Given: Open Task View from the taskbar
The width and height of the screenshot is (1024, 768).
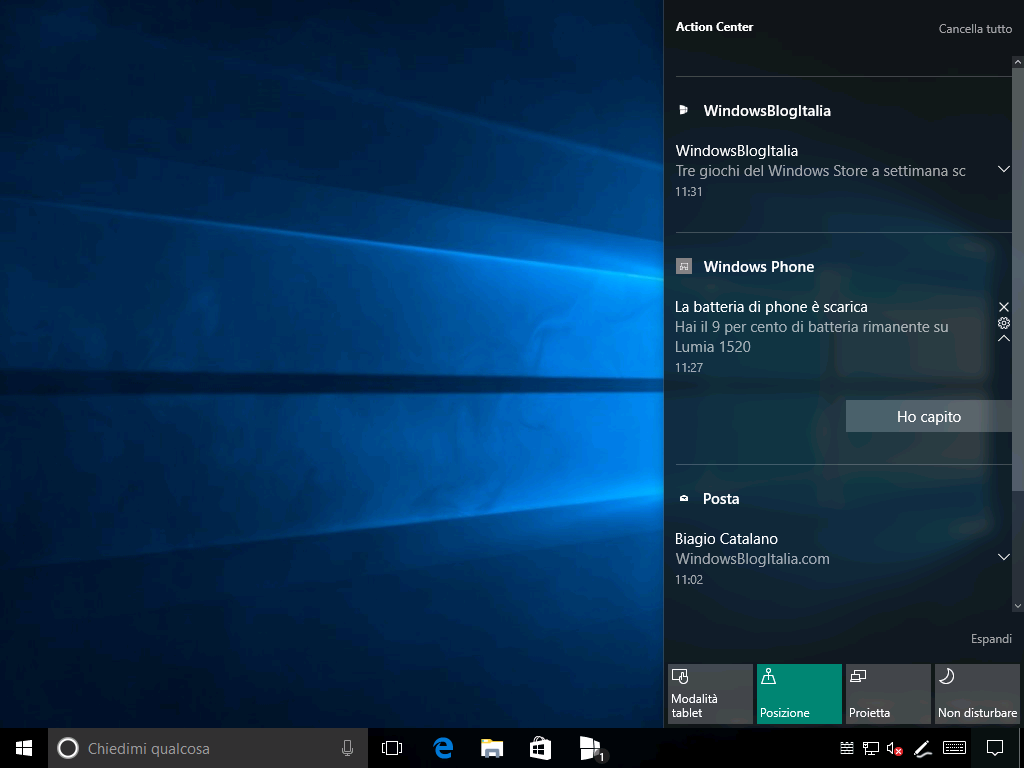Looking at the screenshot, I should click(392, 748).
